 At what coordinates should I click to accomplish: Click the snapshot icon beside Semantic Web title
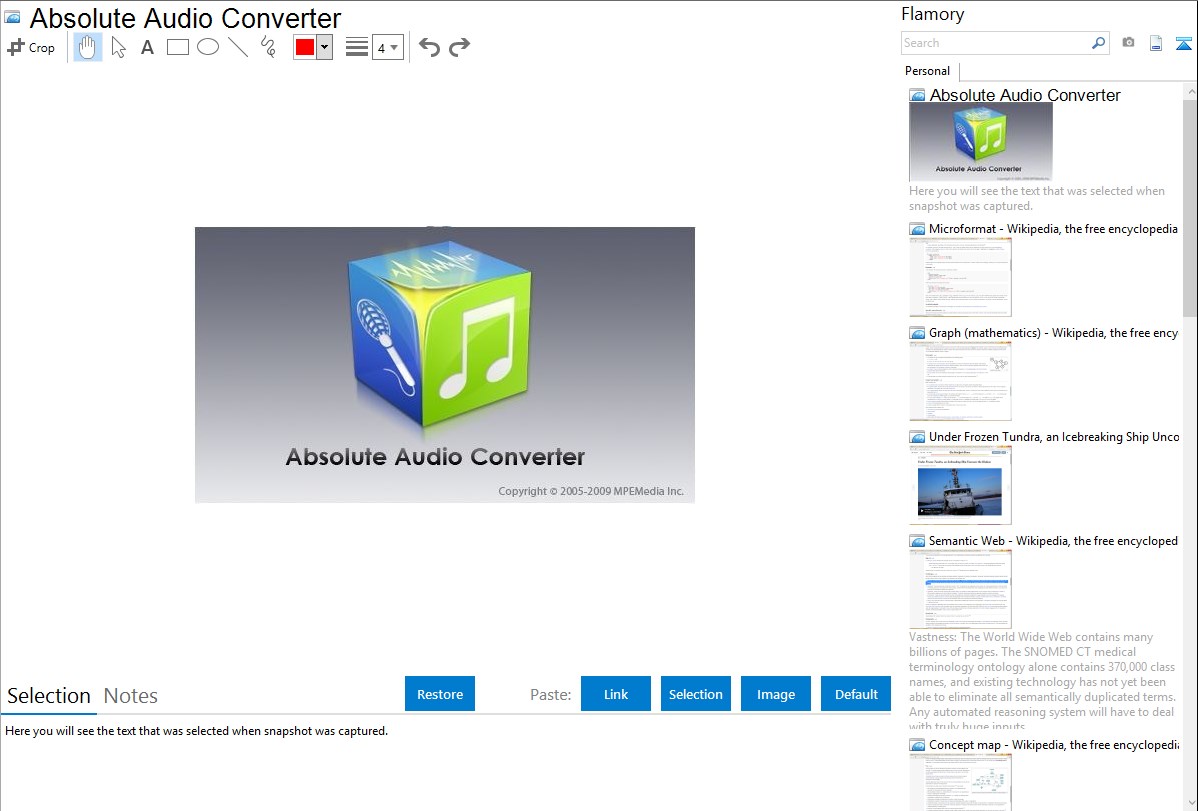[918, 541]
